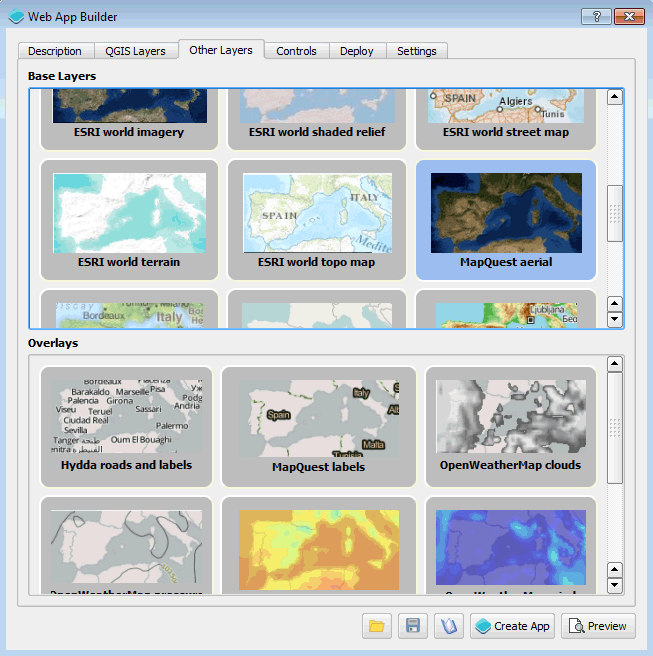
Task: Enable the OpenWeatherMap clouds overlay
Action: [510, 425]
